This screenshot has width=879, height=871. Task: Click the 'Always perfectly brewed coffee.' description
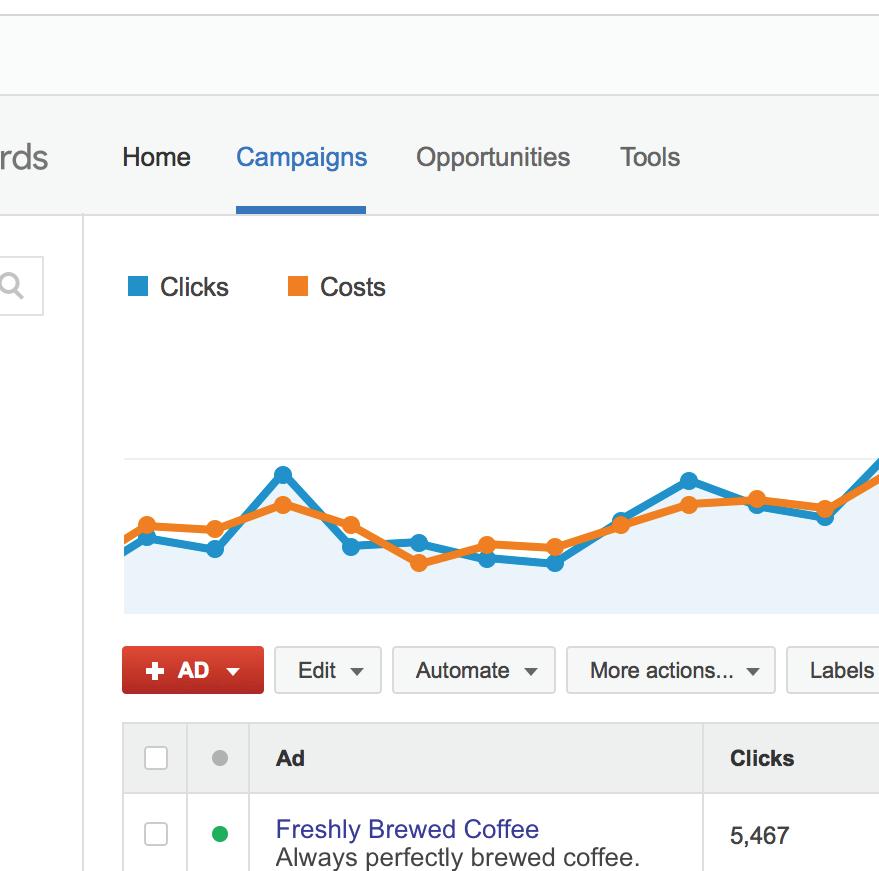tap(457, 858)
